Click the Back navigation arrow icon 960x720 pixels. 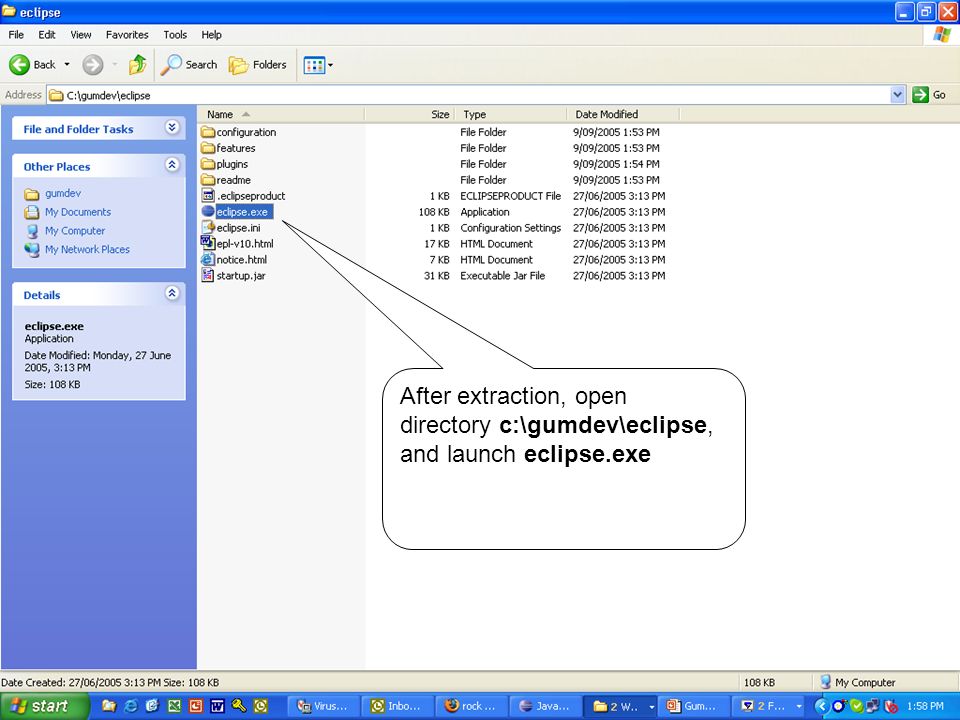[19, 64]
